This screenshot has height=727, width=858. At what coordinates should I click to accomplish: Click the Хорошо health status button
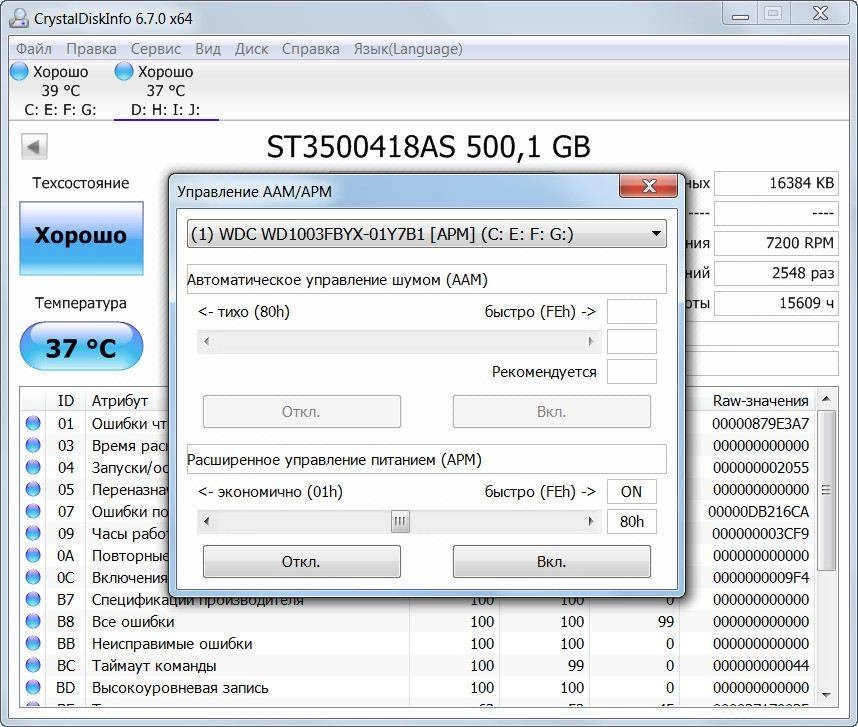pos(82,238)
